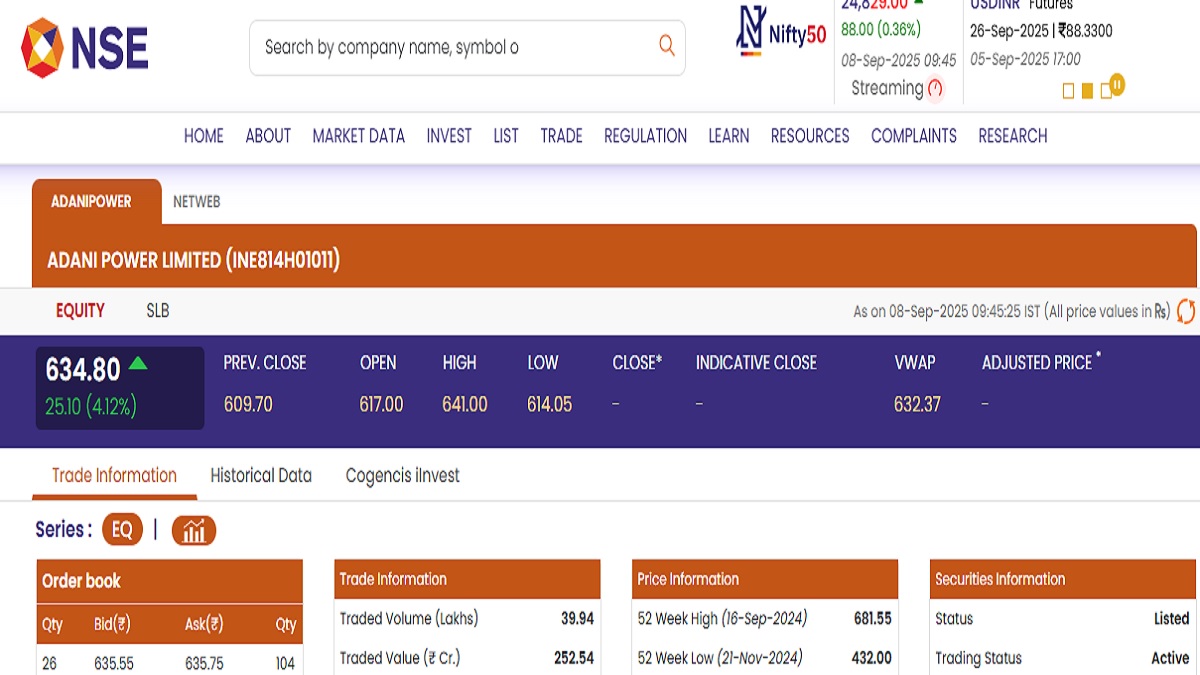Expand the MARKET DATA menu
1200x675 pixels.
click(x=358, y=136)
